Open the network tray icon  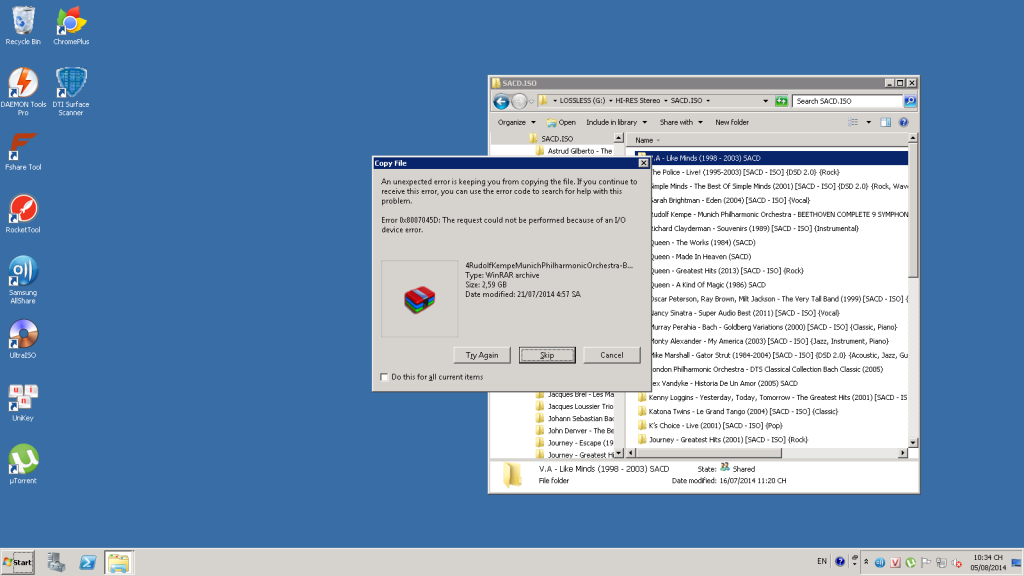(x=941, y=562)
